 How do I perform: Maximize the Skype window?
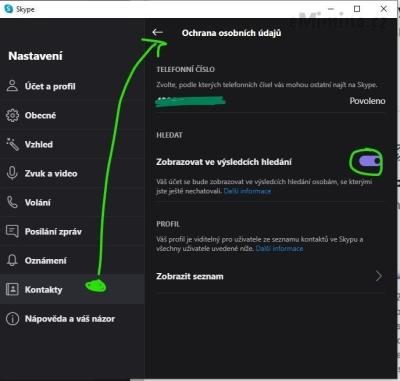click(x=357, y=9)
